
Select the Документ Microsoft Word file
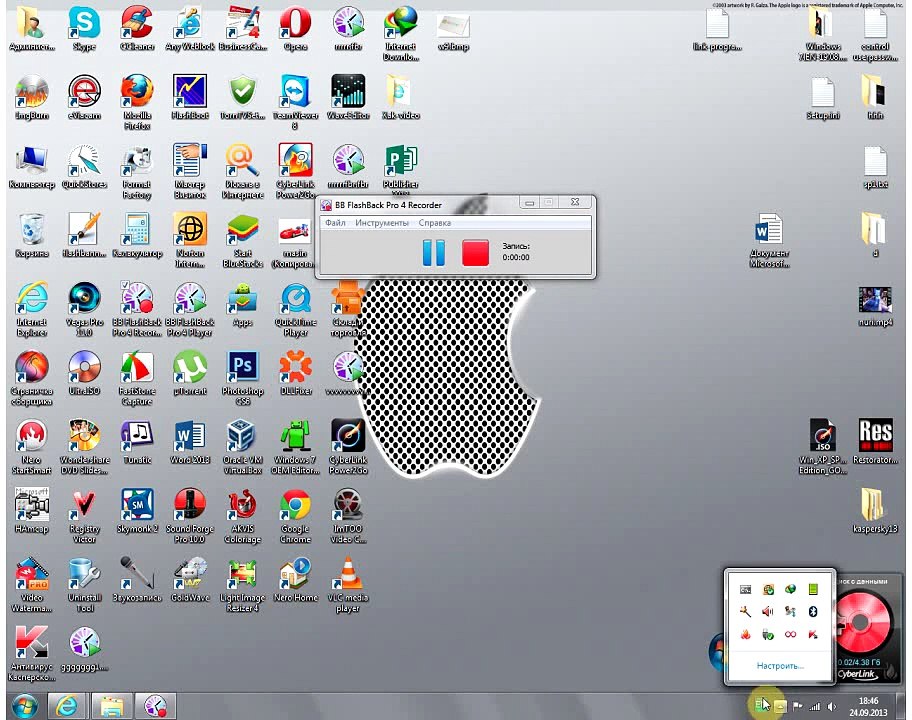770,240
